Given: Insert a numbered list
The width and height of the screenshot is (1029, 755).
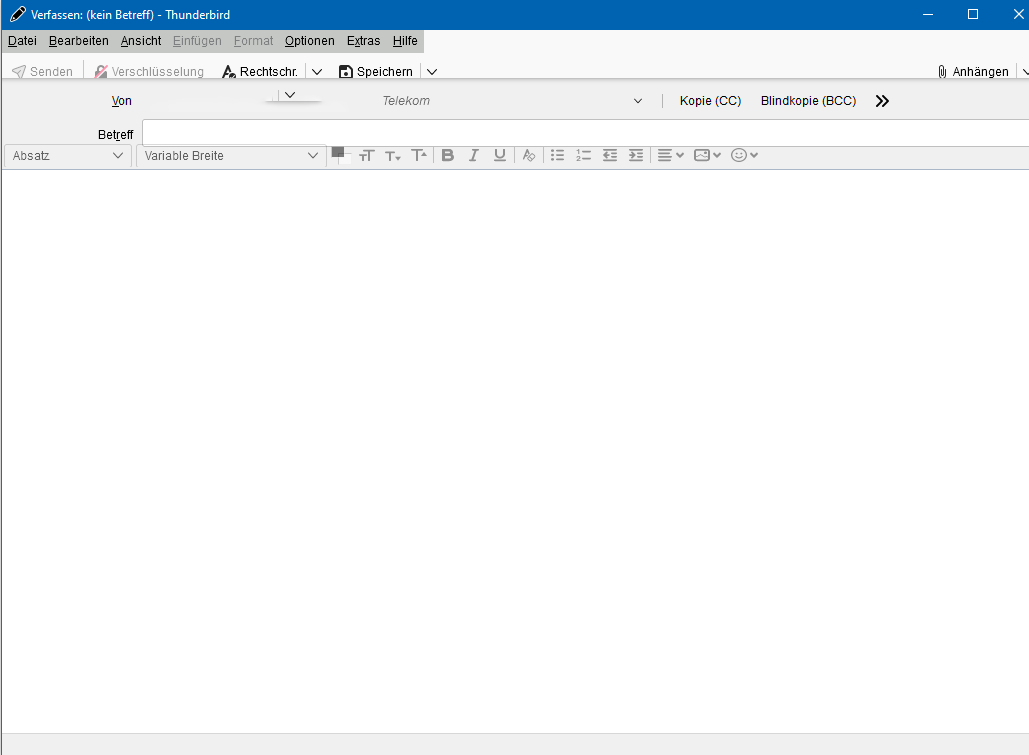Looking at the screenshot, I should coord(584,156).
